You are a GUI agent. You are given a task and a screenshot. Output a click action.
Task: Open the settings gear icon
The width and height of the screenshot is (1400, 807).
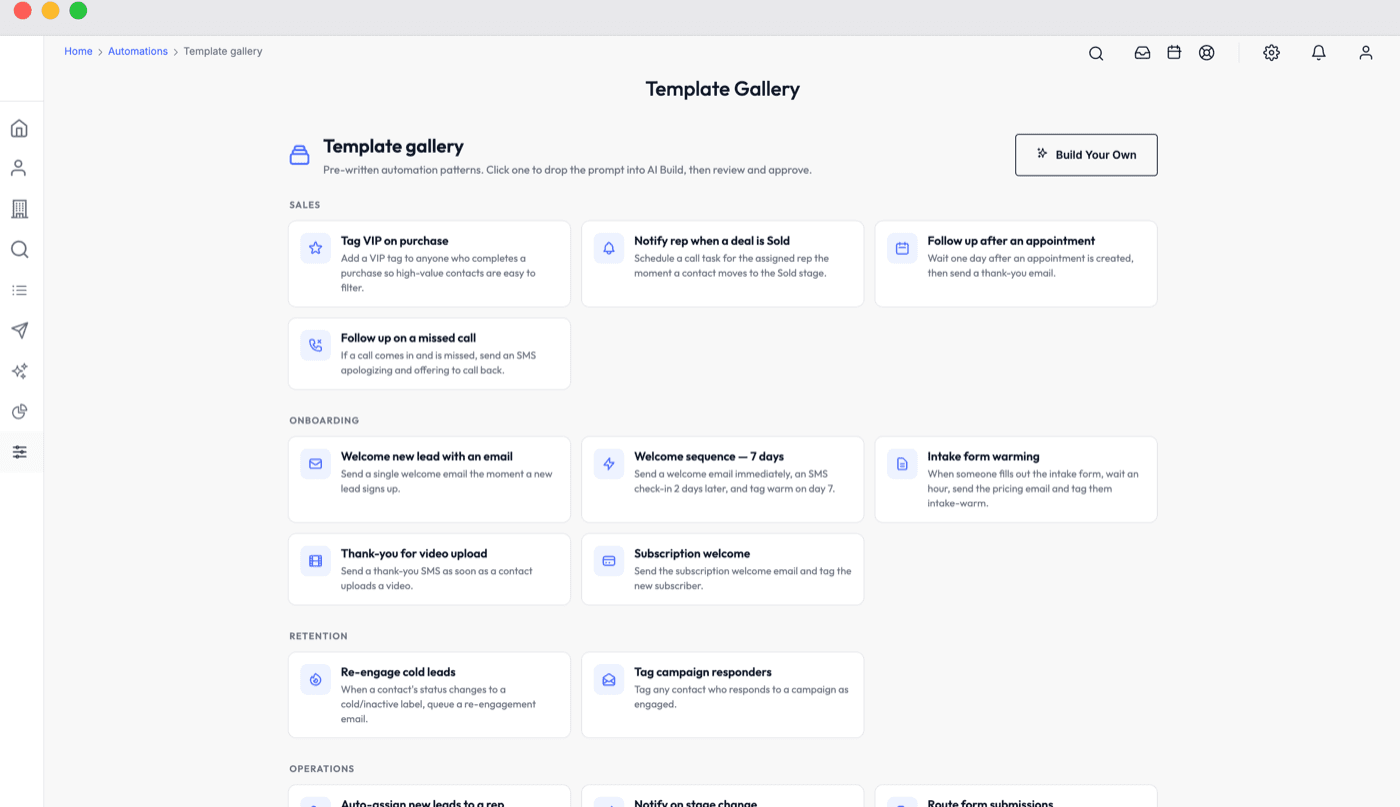[x=1271, y=53]
